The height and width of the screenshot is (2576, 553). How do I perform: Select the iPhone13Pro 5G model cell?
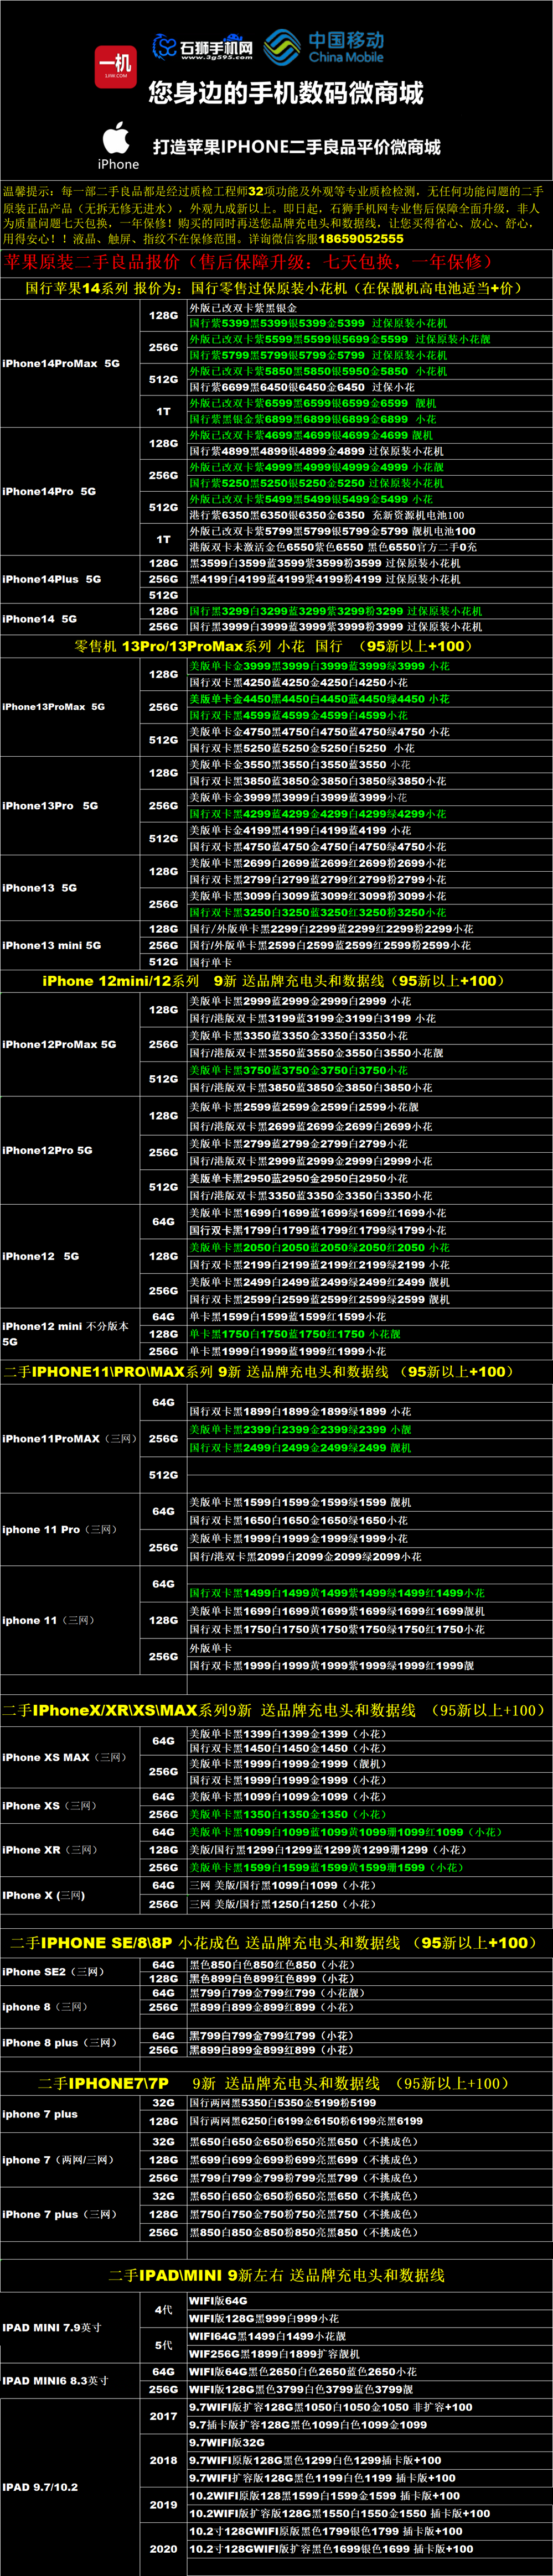click(70, 805)
